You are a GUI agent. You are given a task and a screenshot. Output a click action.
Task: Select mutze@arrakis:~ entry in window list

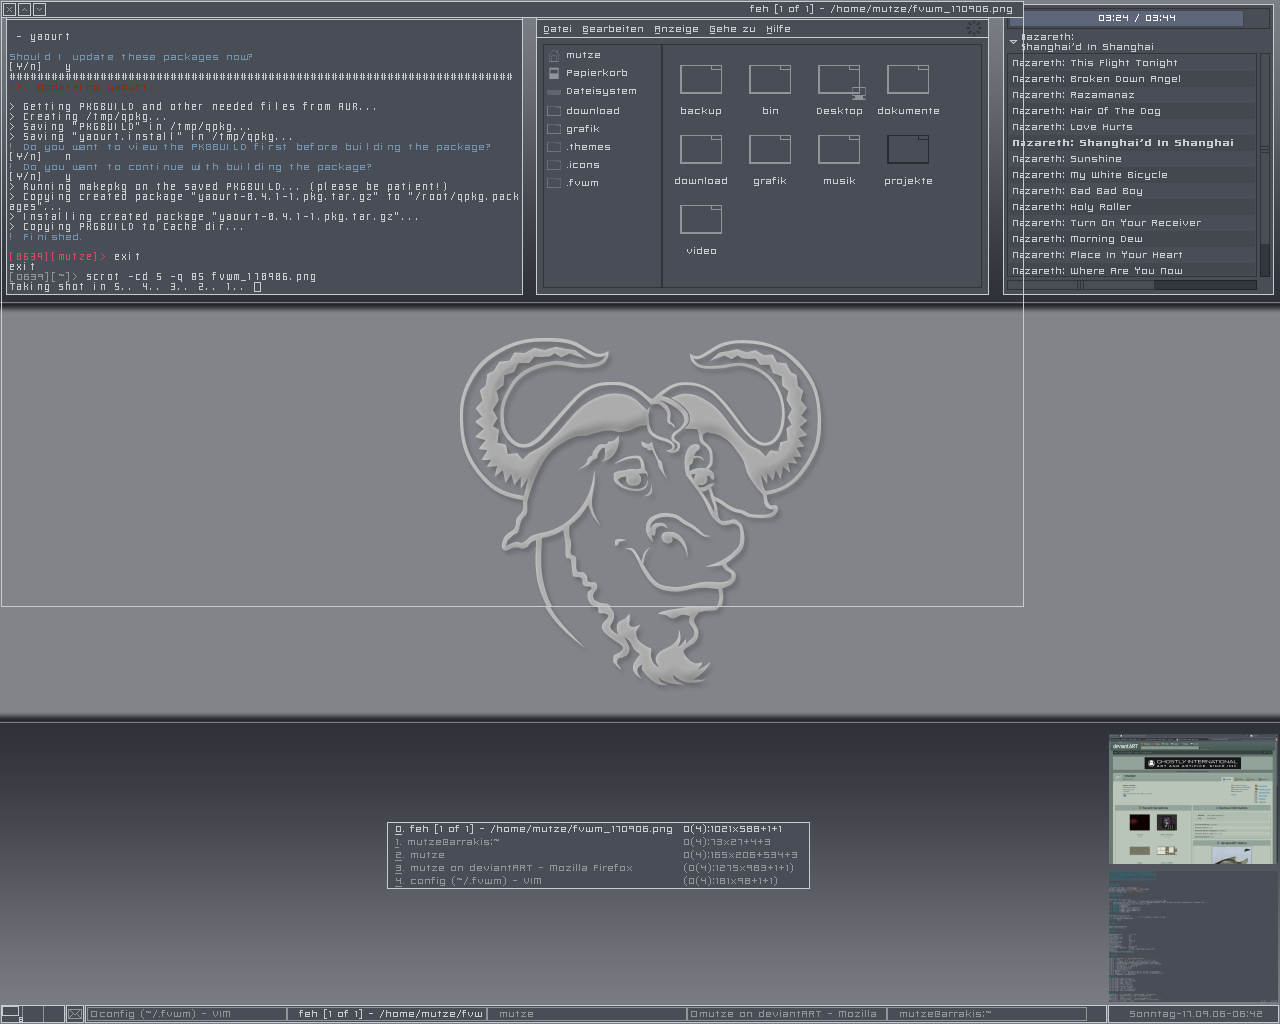[598, 842]
